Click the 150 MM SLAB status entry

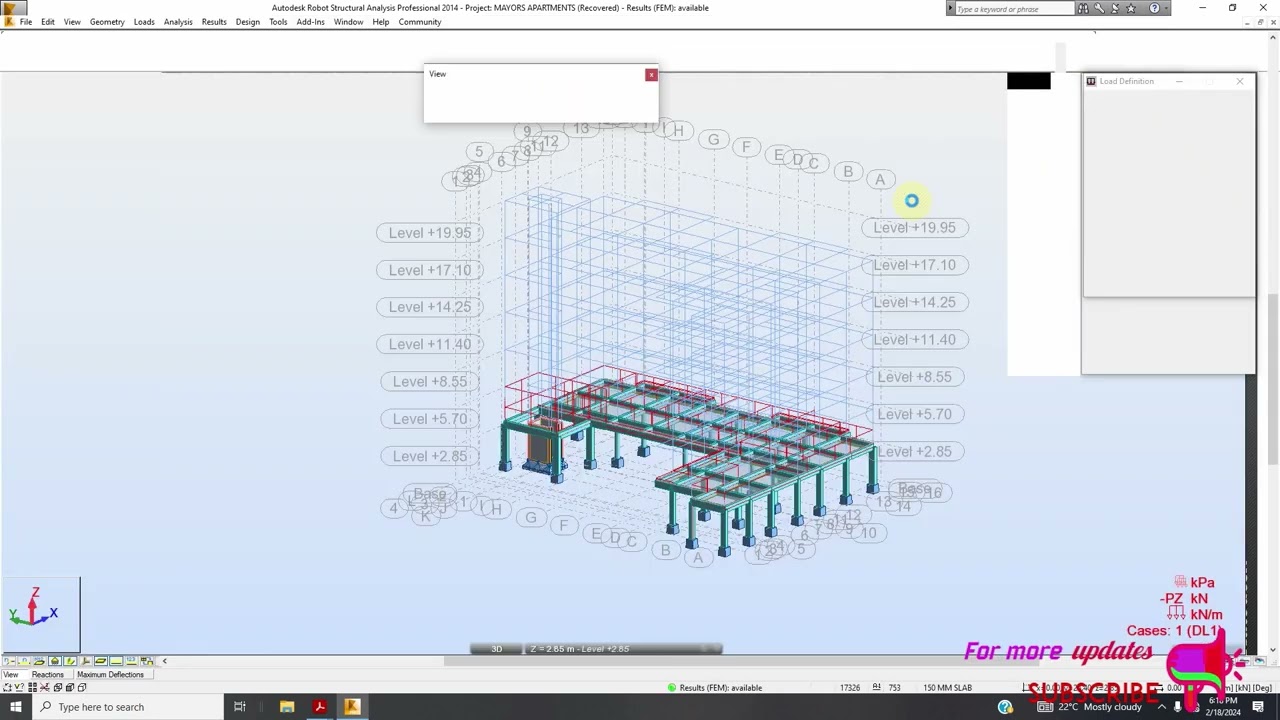click(x=947, y=688)
